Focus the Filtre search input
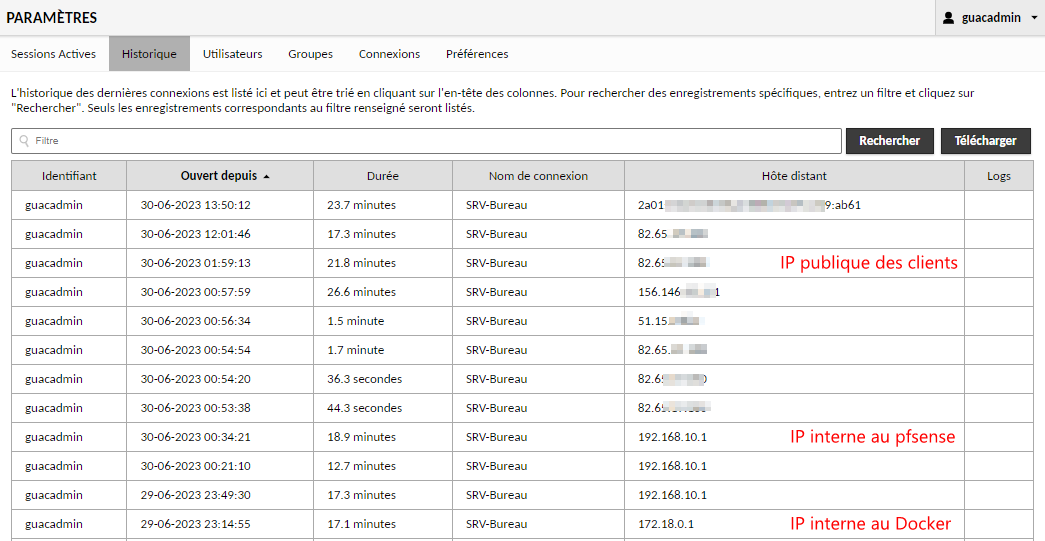Image resolution: width=1045 pixels, height=541 pixels. 430,141
